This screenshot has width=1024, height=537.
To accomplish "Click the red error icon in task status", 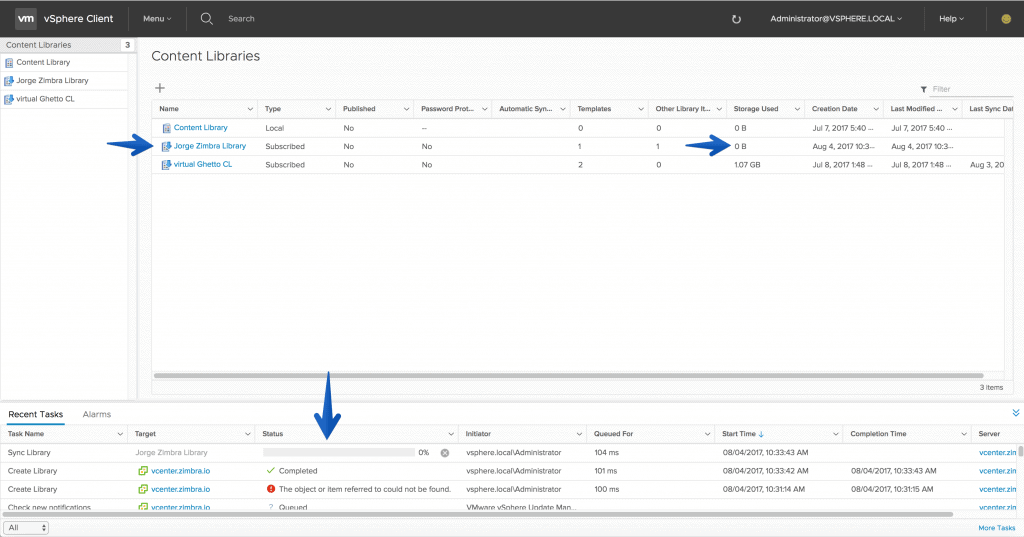I will click(271, 489).
